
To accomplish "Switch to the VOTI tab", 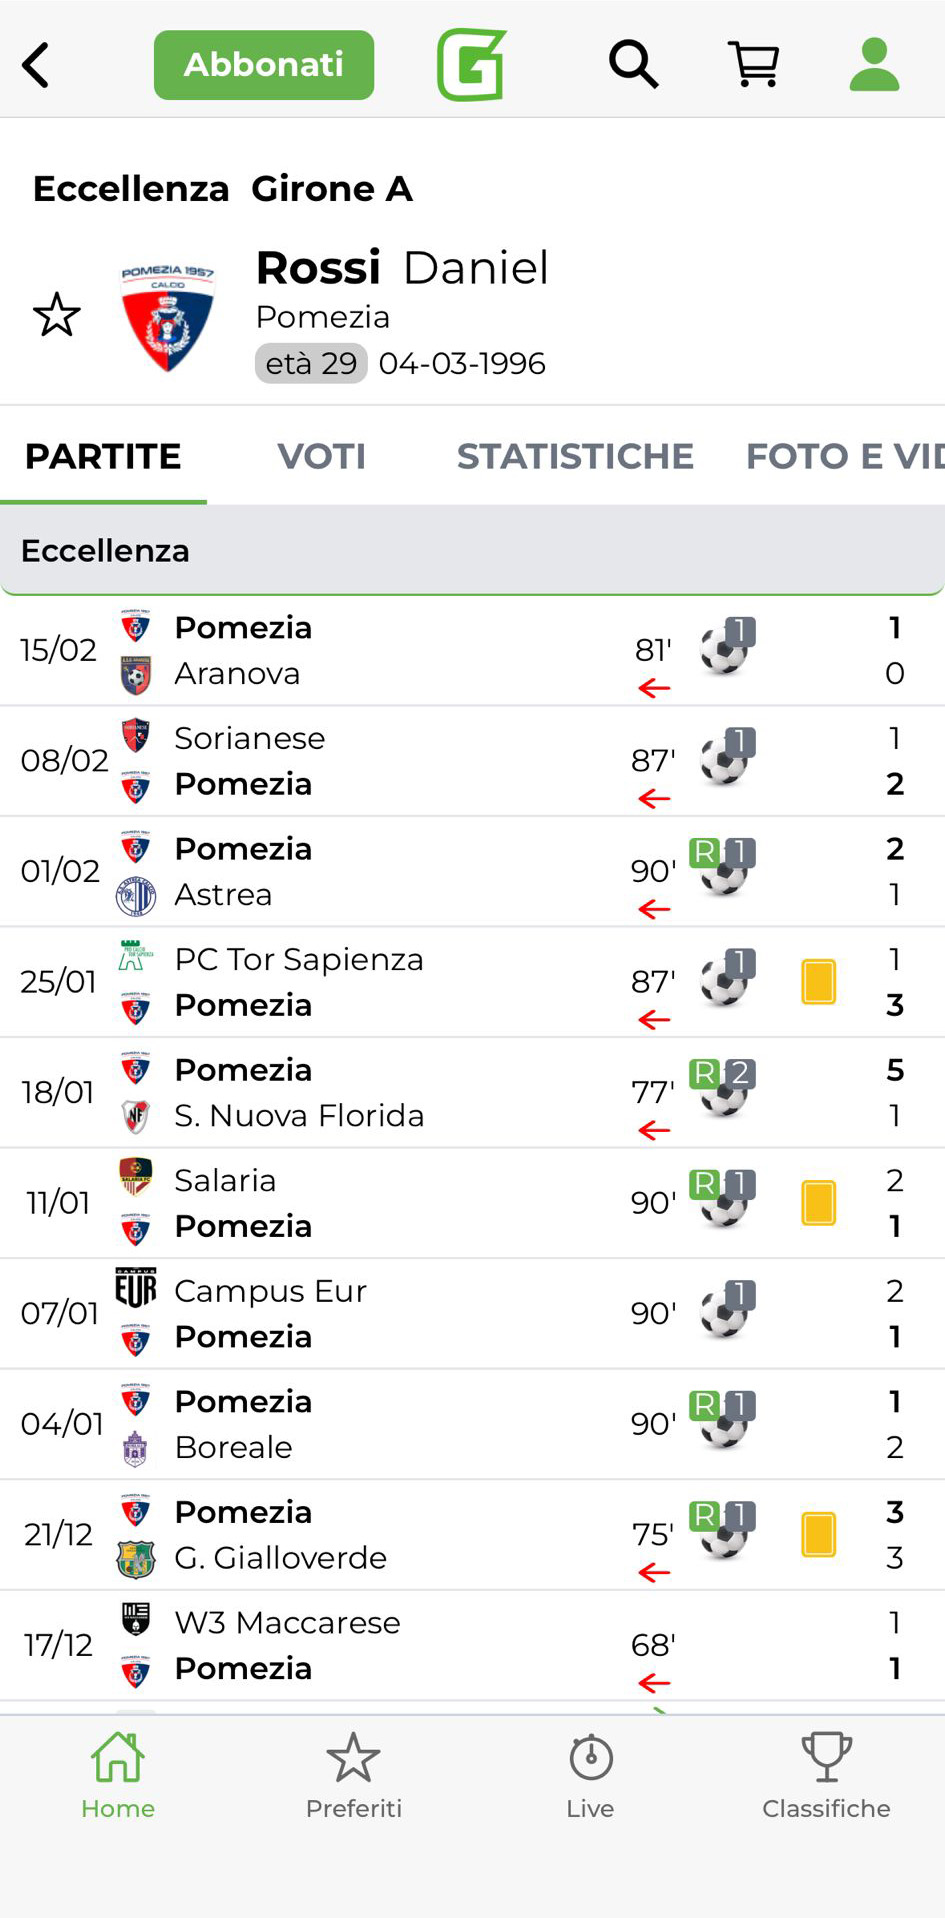I will 321,456.
